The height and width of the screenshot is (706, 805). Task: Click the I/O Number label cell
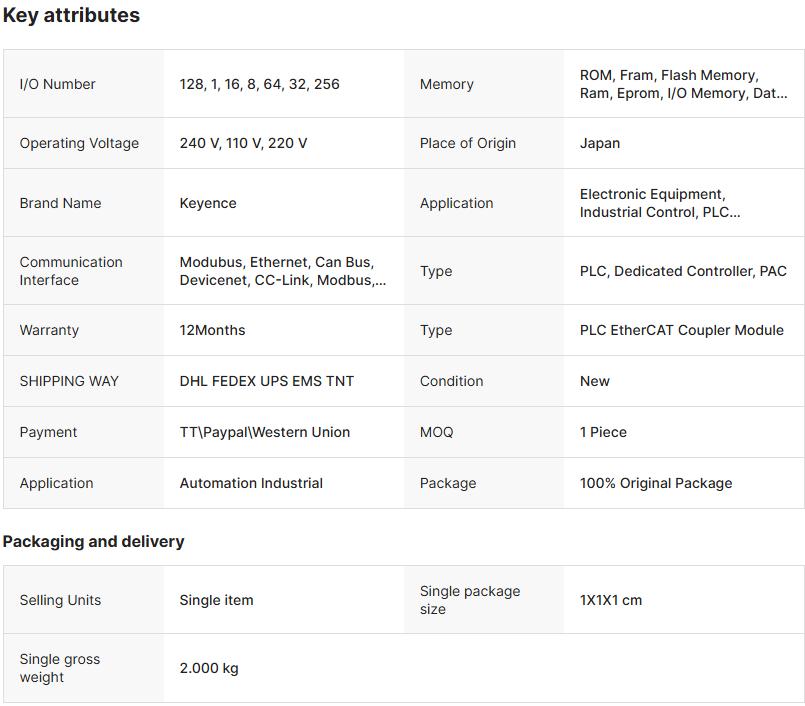pos(58,84)
